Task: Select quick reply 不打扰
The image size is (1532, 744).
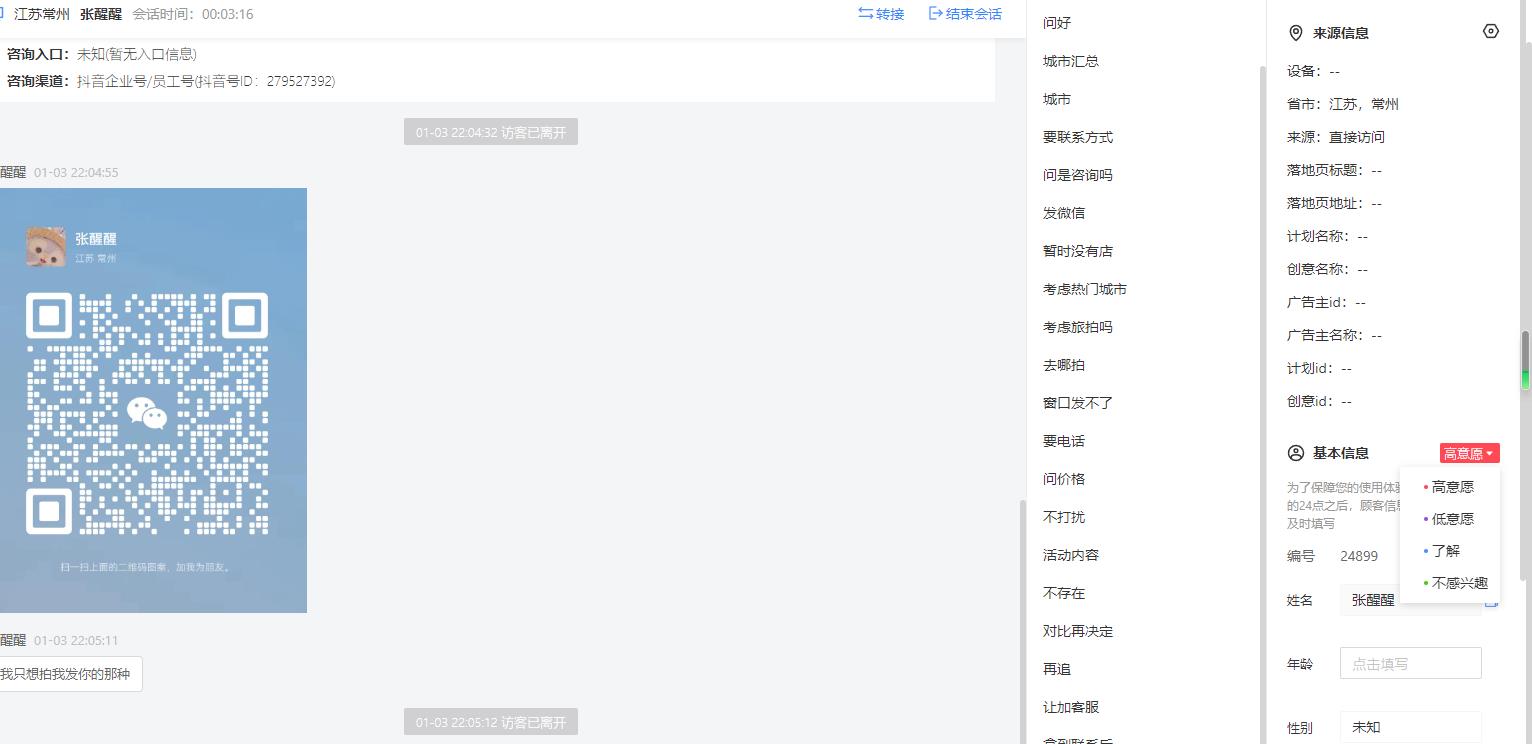Action: [x=1064, y=517]
